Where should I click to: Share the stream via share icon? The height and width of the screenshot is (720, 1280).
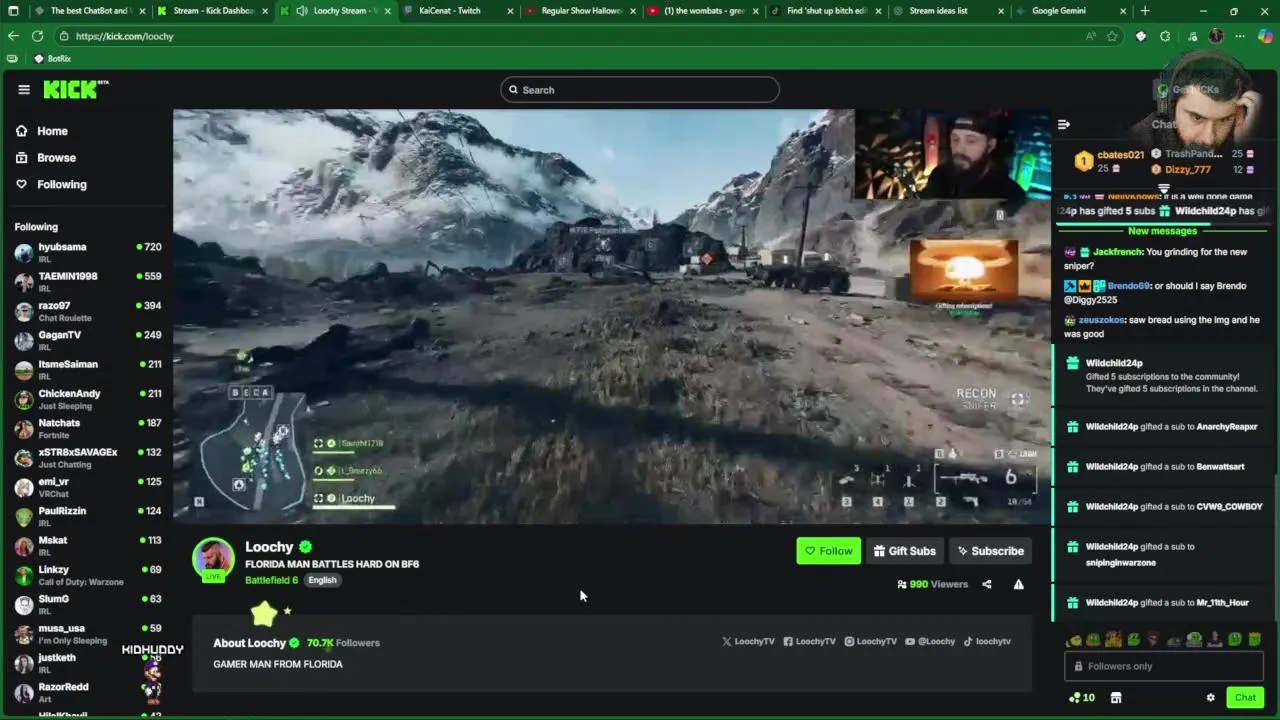click(986, 584)
